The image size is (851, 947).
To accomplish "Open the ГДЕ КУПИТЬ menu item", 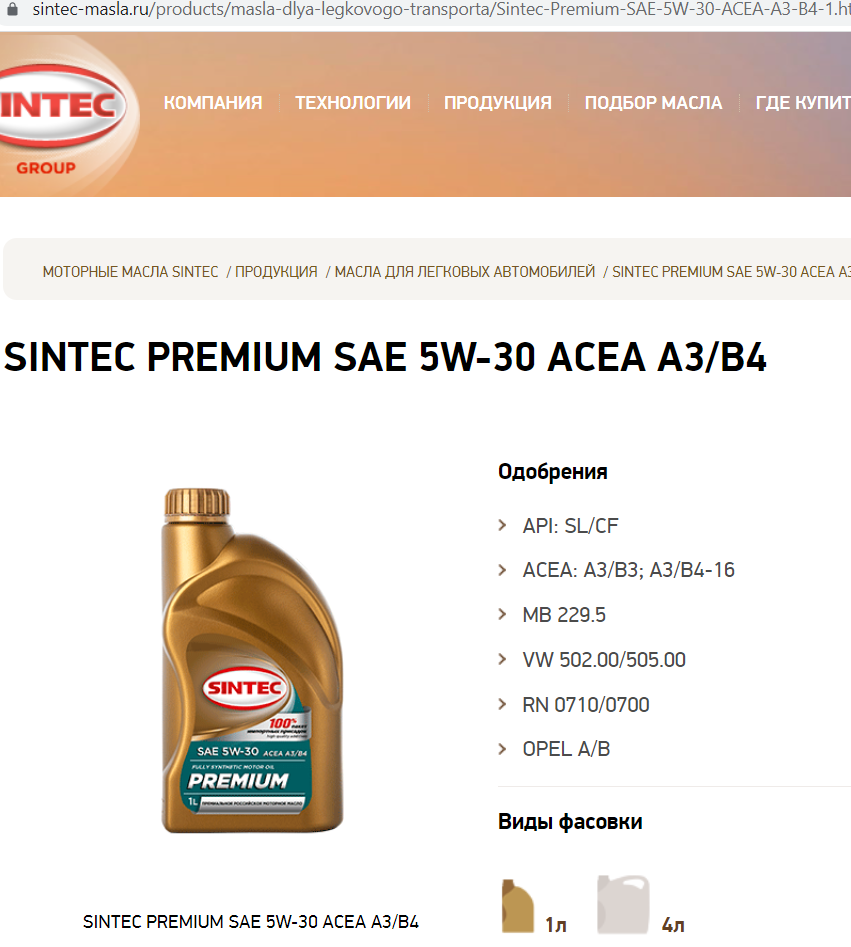I will [x=803, y=103].
